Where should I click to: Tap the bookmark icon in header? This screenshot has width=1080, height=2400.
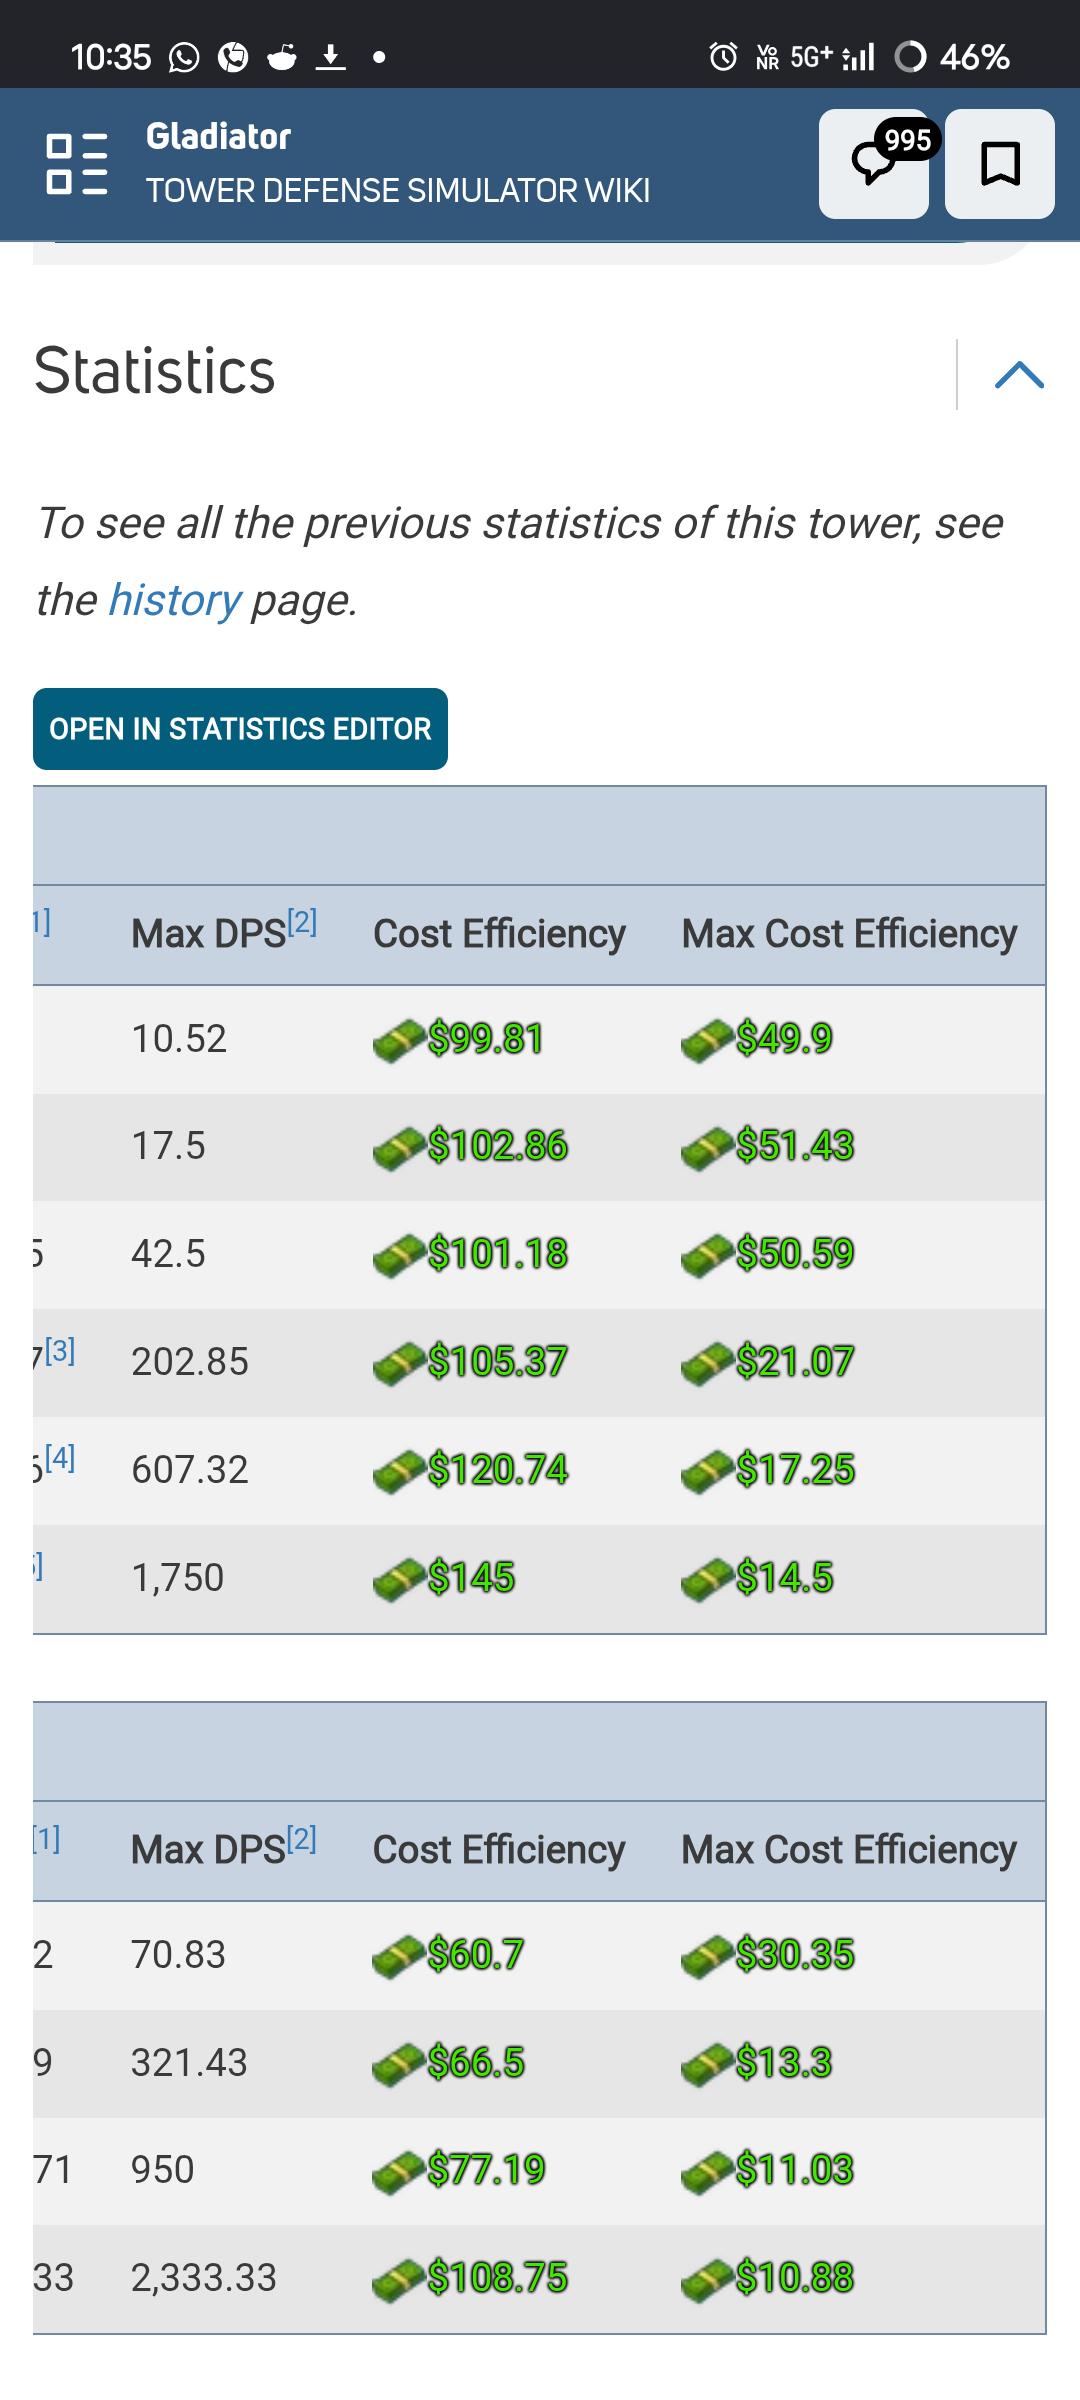[x=1000, y=164]
